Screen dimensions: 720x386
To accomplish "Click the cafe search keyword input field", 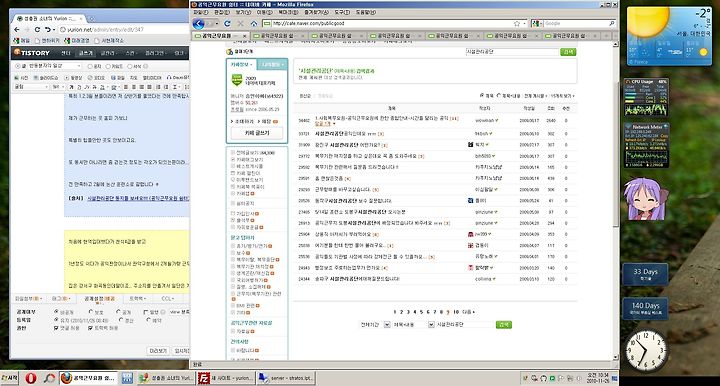I will click(512, 52).
